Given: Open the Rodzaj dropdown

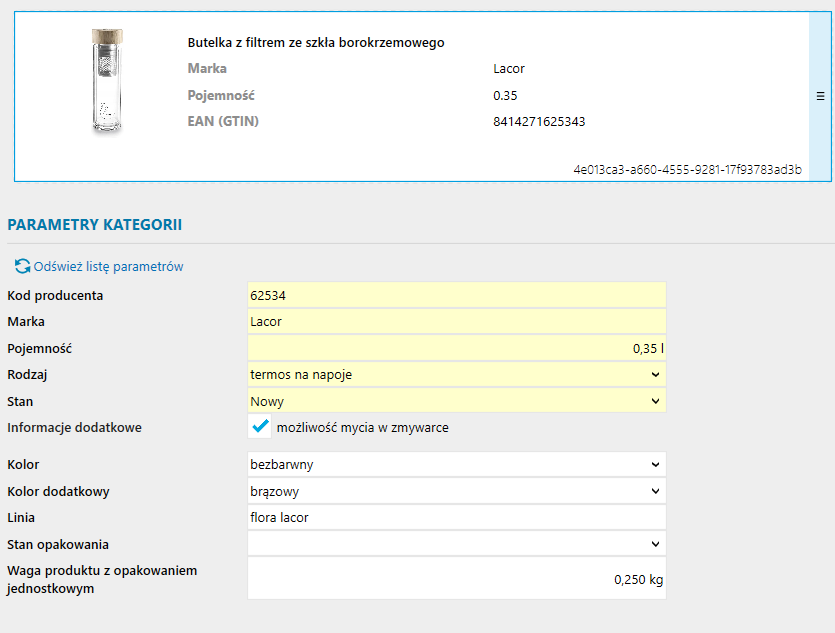Looking at the screenshot, I should (456, 374).
